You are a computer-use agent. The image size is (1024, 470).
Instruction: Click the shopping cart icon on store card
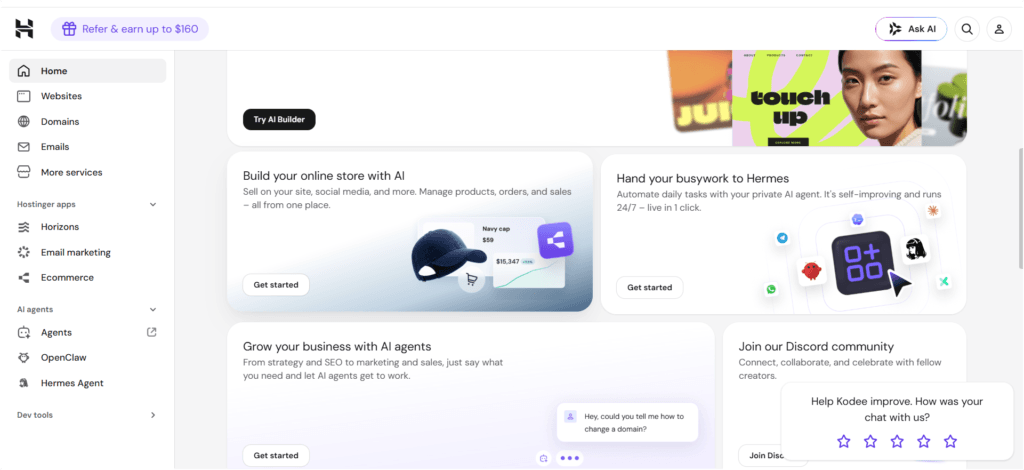click(471, 281)
